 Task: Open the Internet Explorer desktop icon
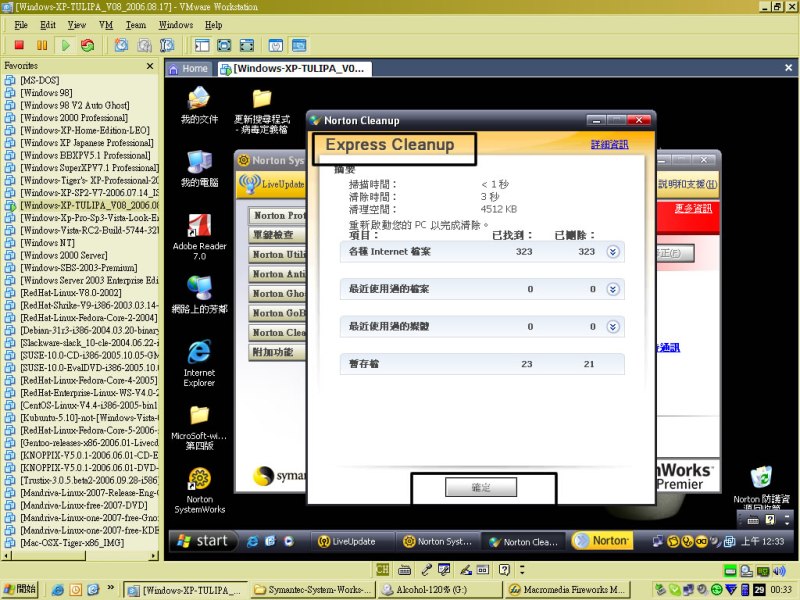point(199,362)
